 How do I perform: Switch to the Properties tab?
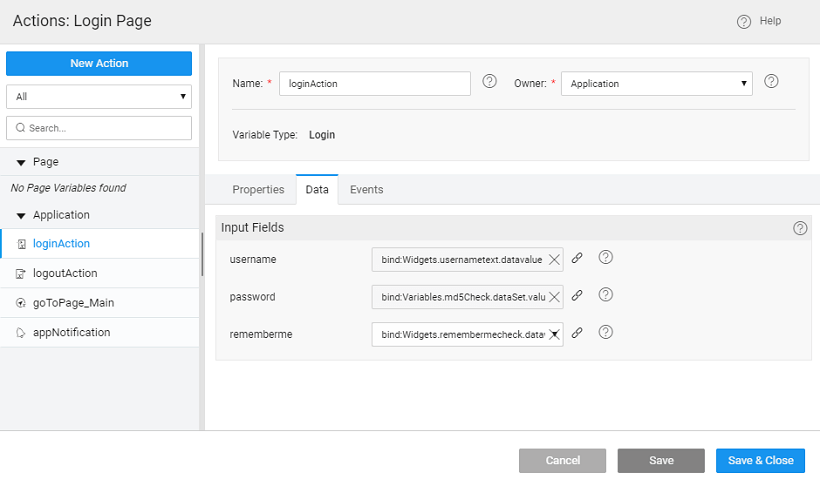(258, 189)
